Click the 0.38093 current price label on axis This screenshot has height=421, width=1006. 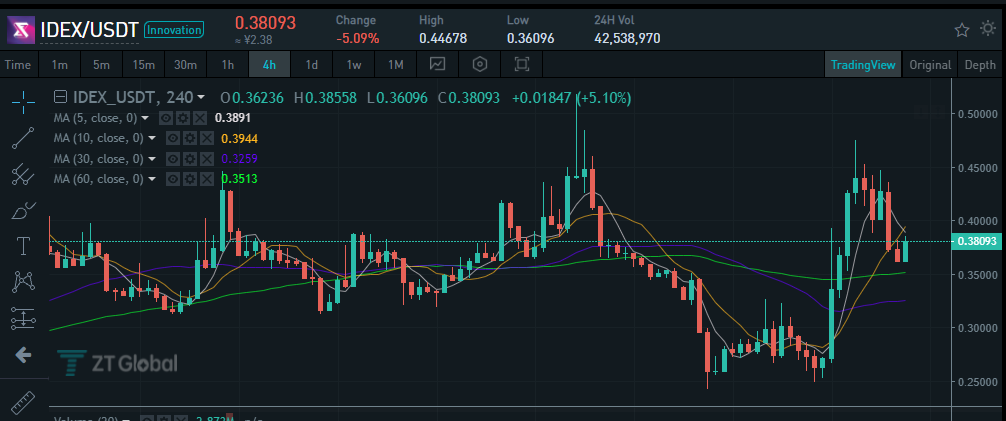(x=976, y=242)
